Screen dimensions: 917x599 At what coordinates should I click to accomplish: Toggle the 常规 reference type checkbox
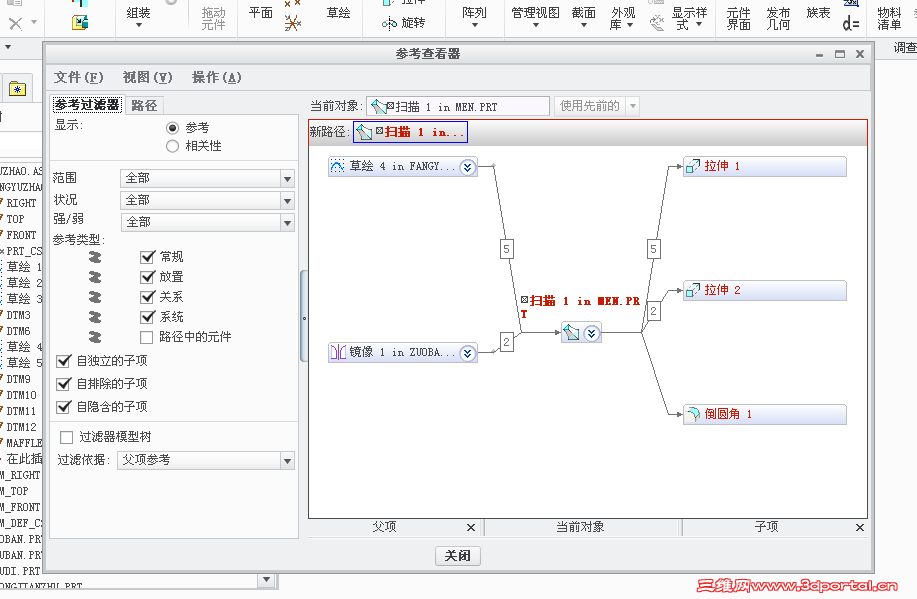(x=147, y=257)
